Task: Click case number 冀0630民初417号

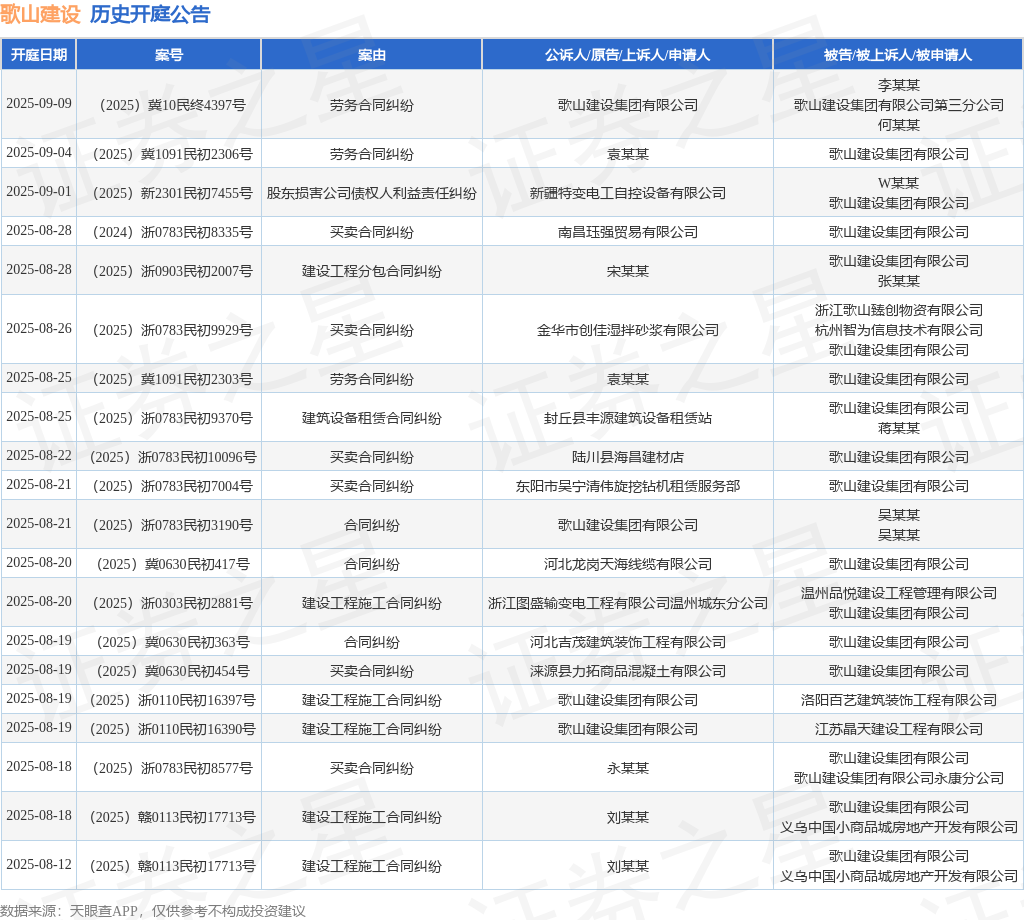Action: [x=172, y=564]
